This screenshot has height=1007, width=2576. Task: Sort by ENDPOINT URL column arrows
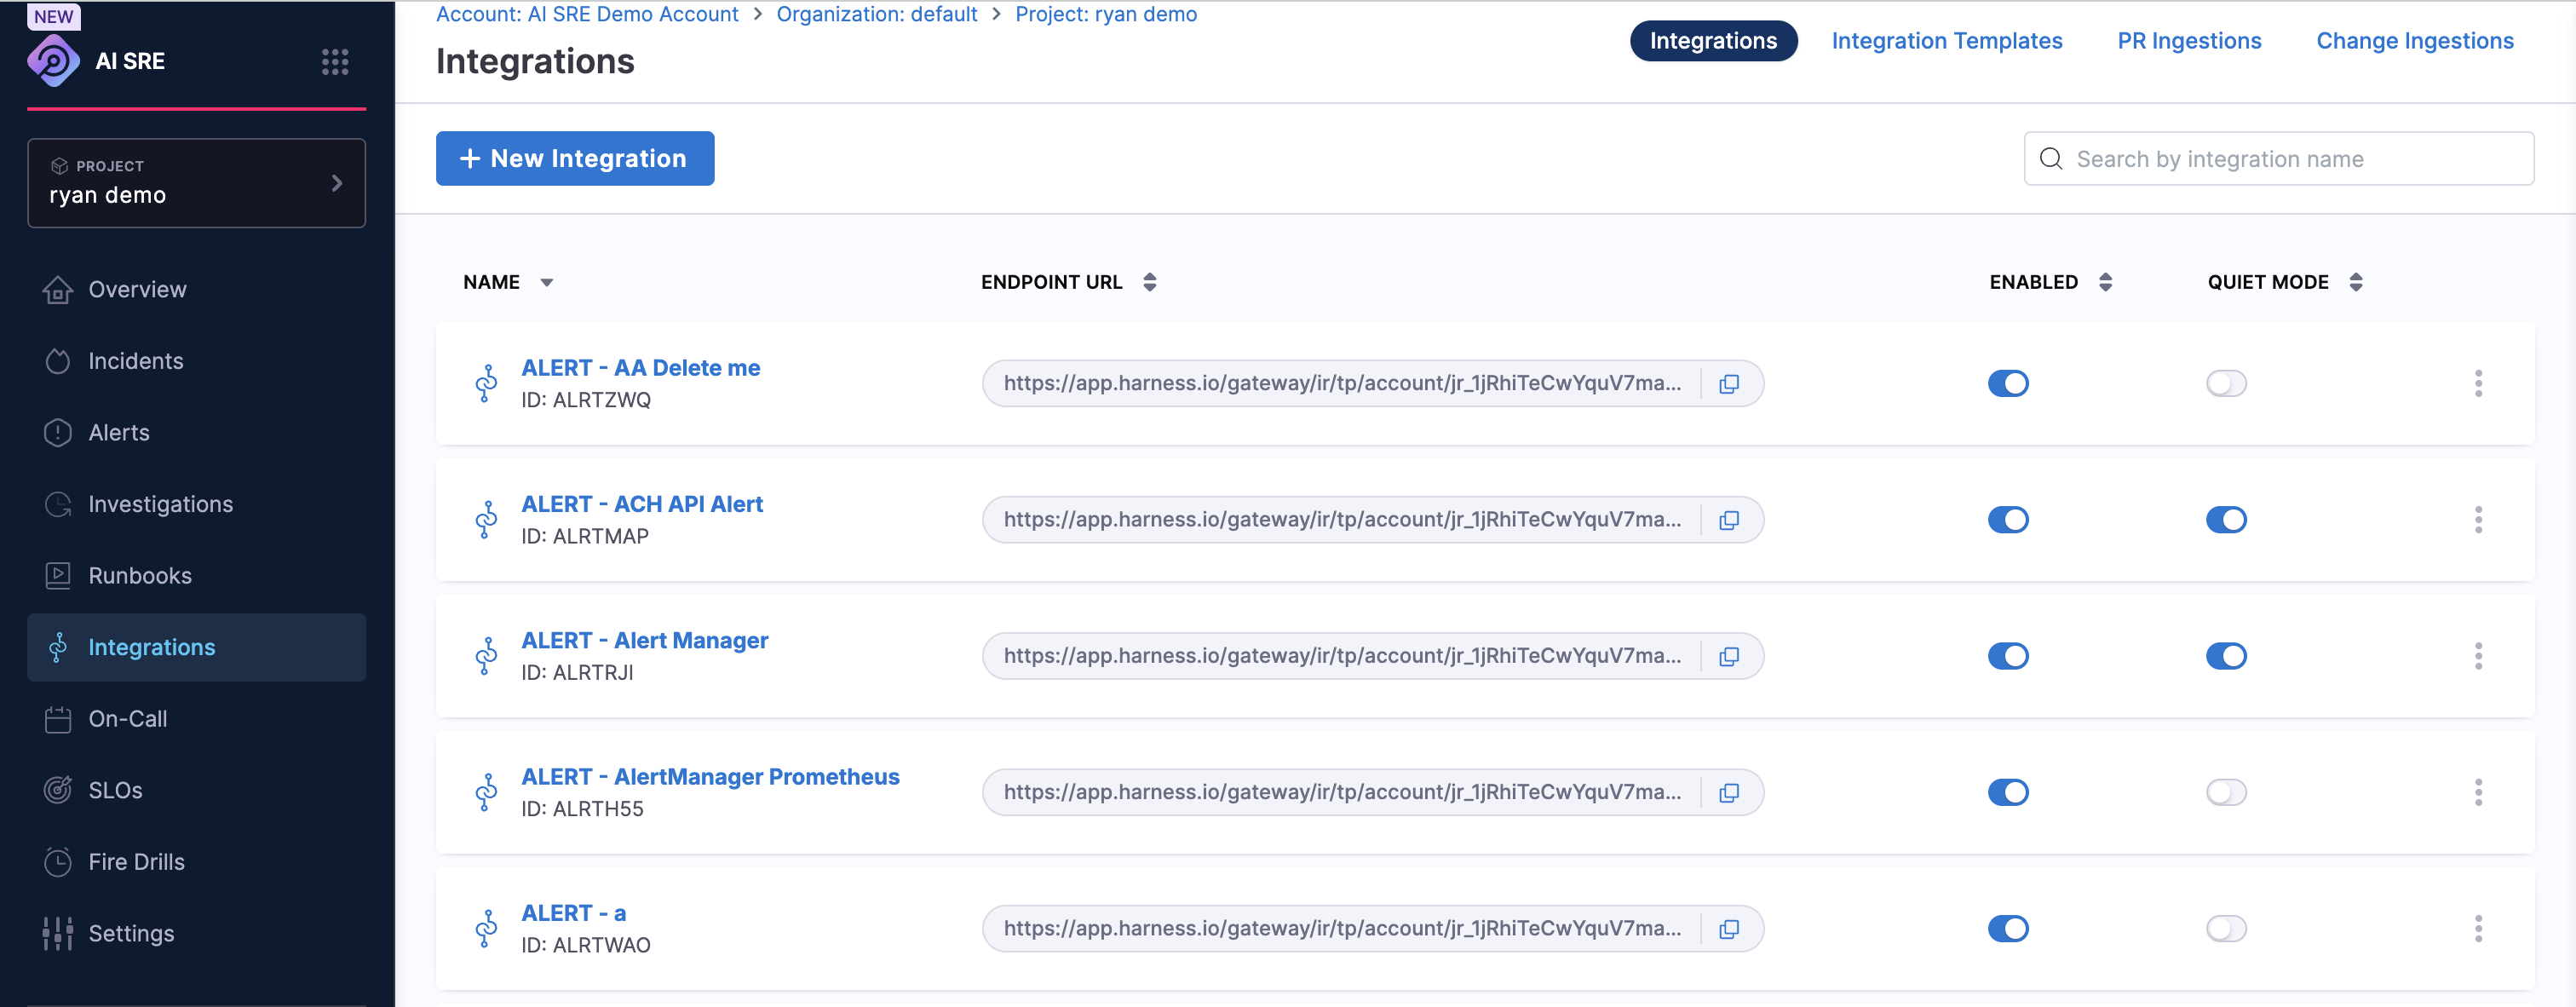coord(1150,282)
